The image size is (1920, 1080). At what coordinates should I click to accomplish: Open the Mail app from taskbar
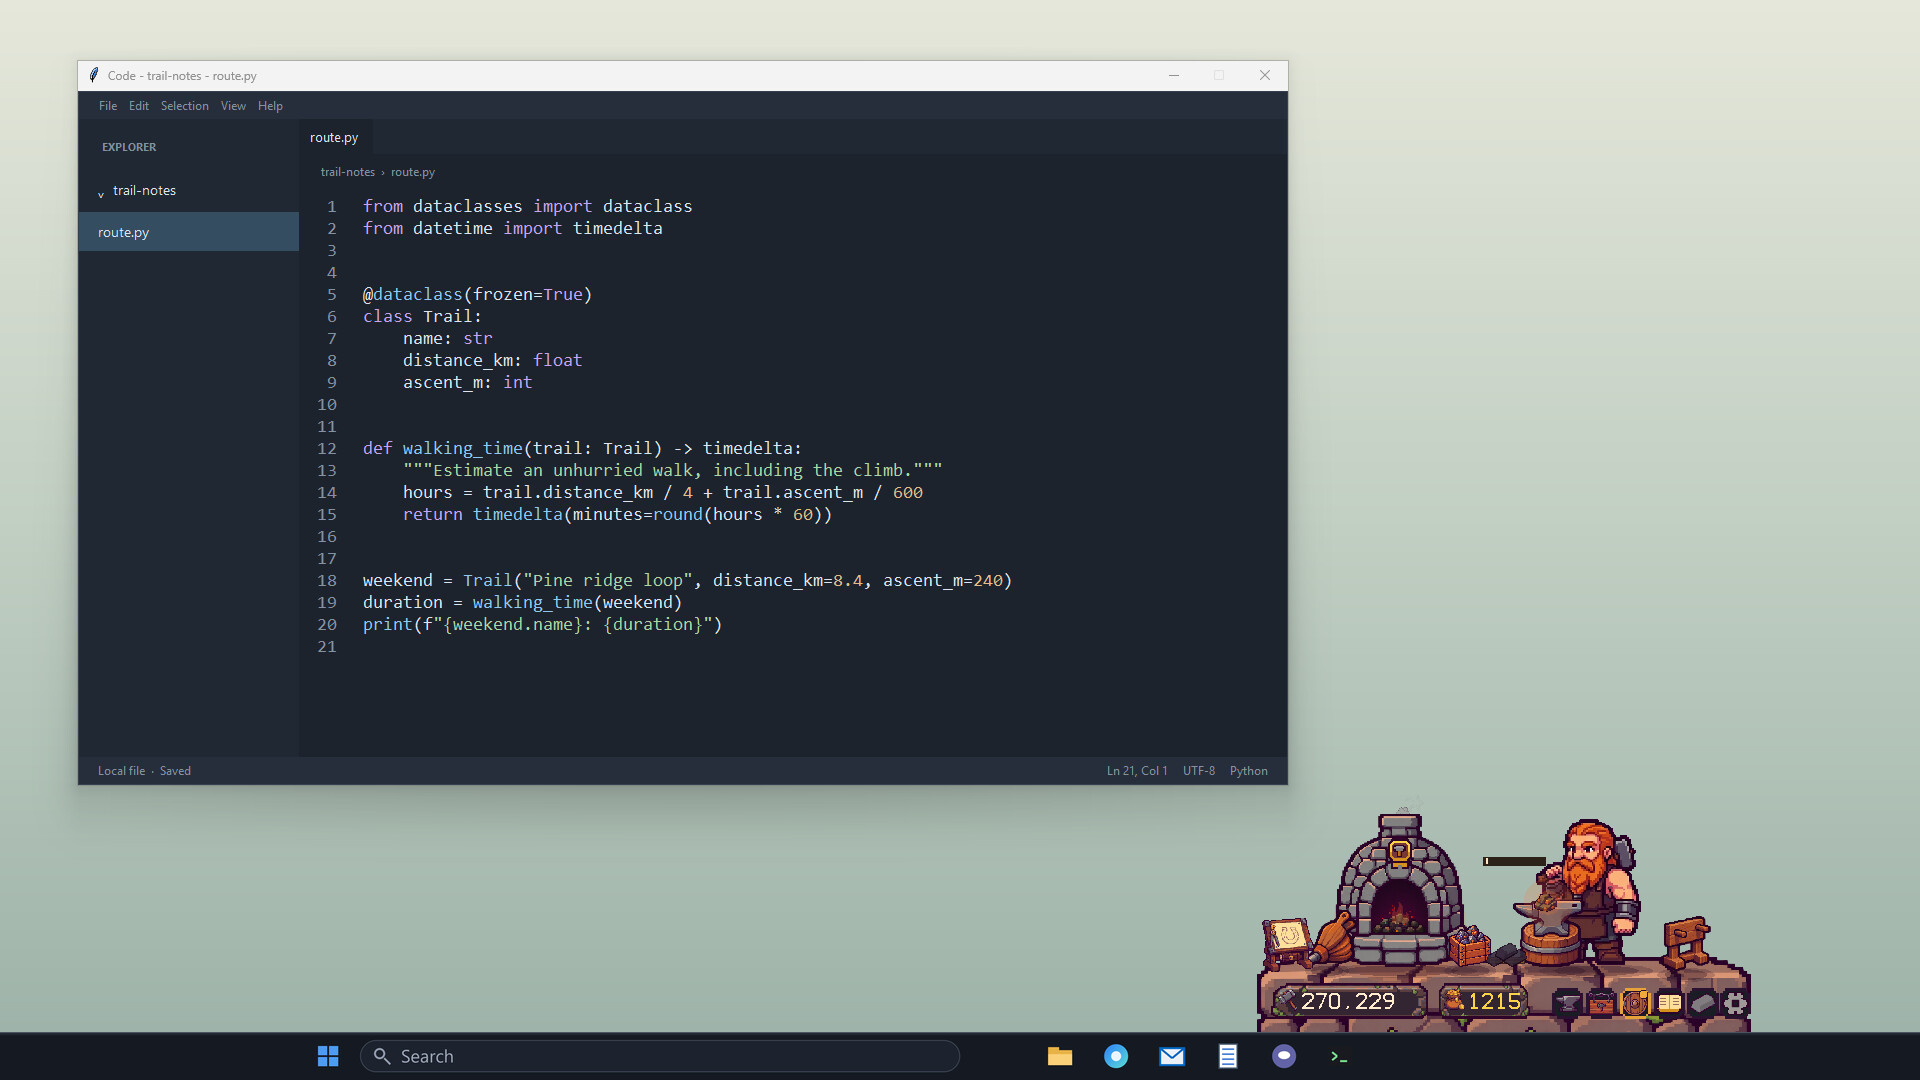click(x=1172, y=1056)
